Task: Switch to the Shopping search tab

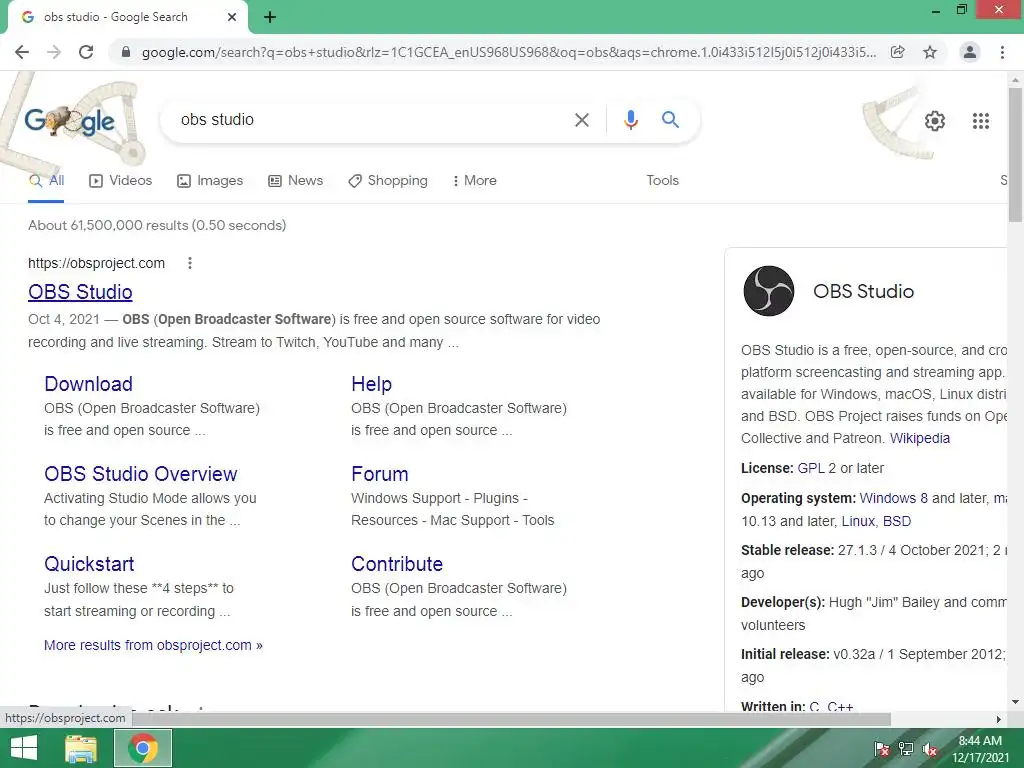Action: pyautogui.click(x=388, y=181)
